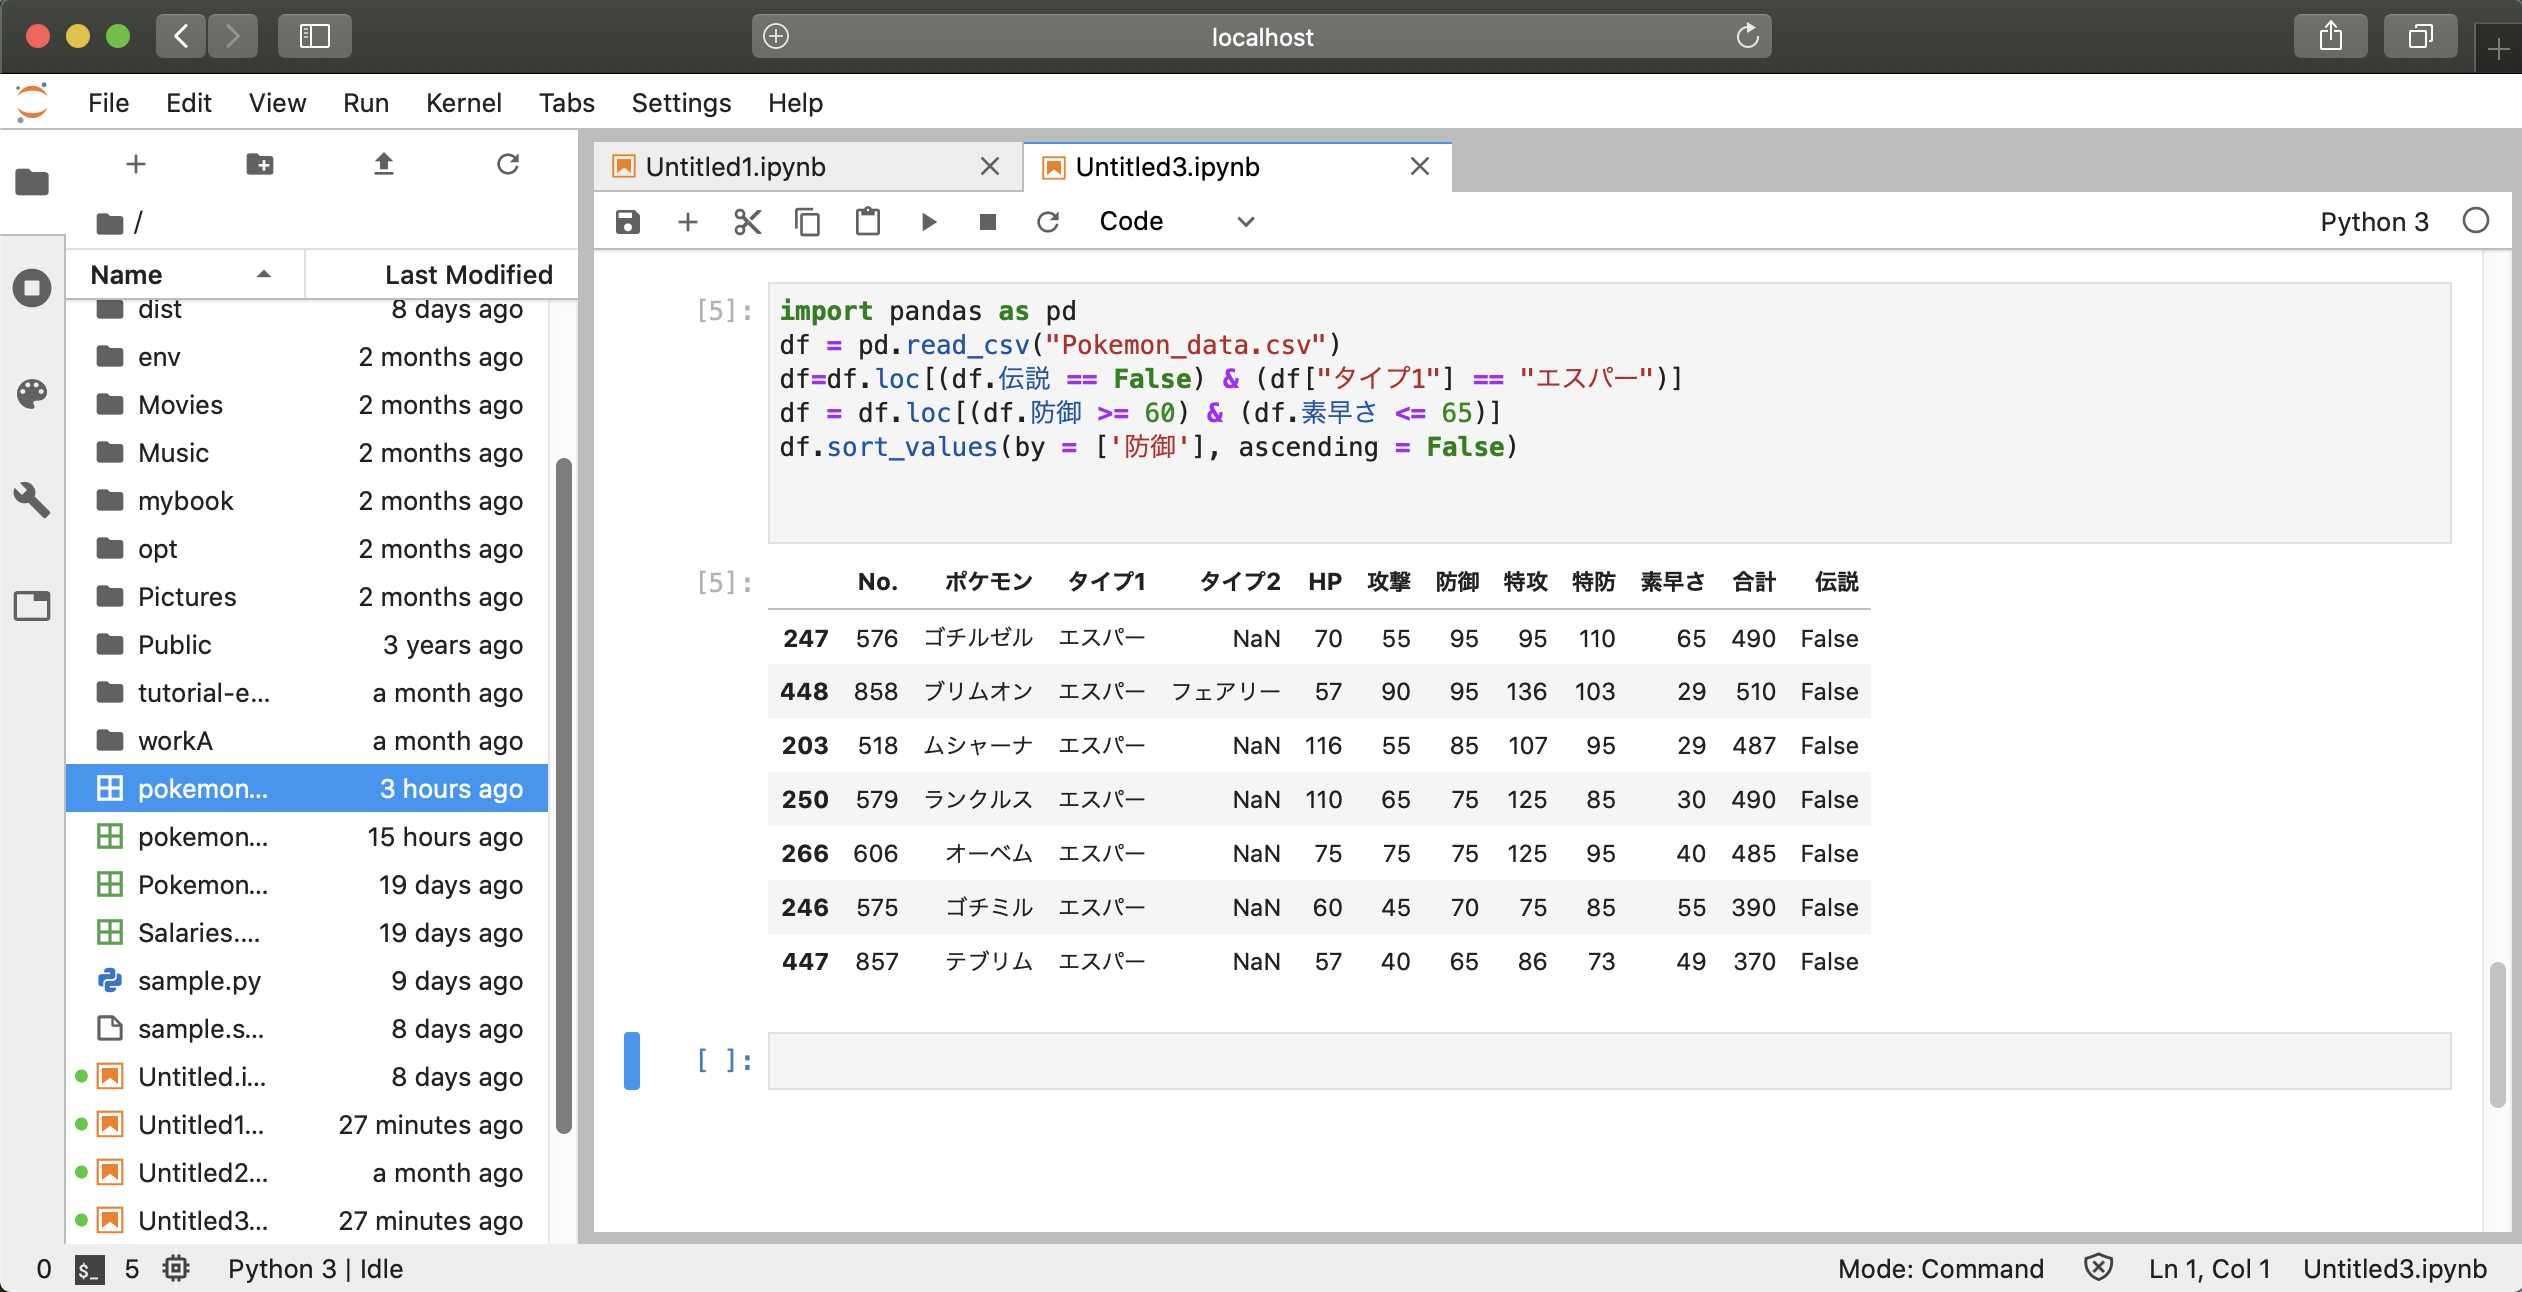Screen dimensions: 2522x1292
Task: Save the notebook with the disk icon
Action: coord(628,221)
